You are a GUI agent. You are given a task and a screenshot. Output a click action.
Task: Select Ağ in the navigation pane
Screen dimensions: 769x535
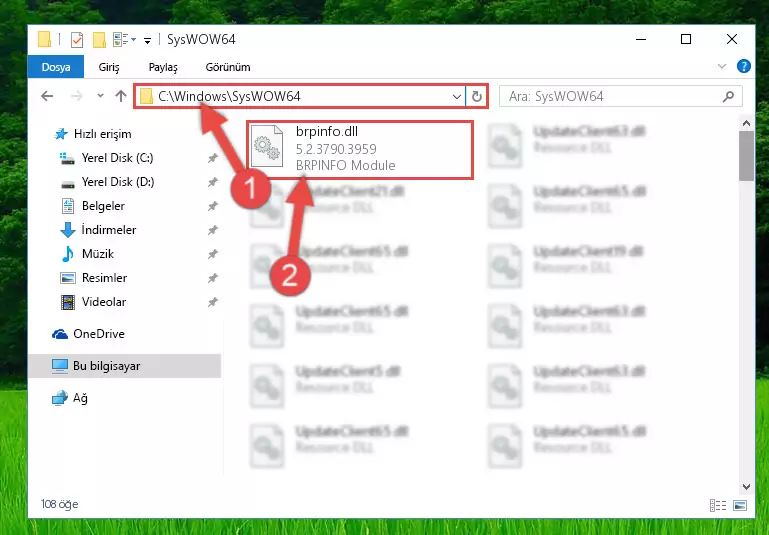tap(80, 398)
